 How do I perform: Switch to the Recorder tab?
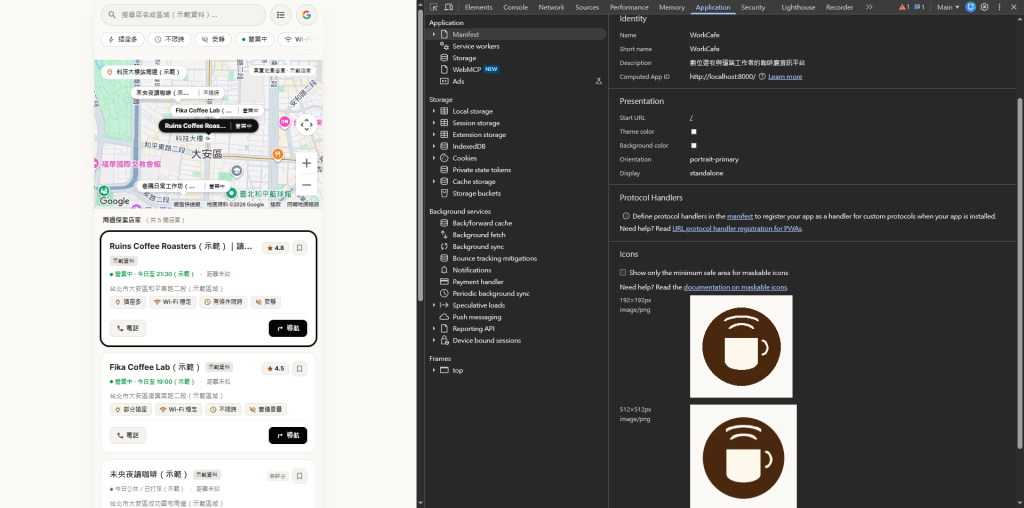tap(839, 7)
